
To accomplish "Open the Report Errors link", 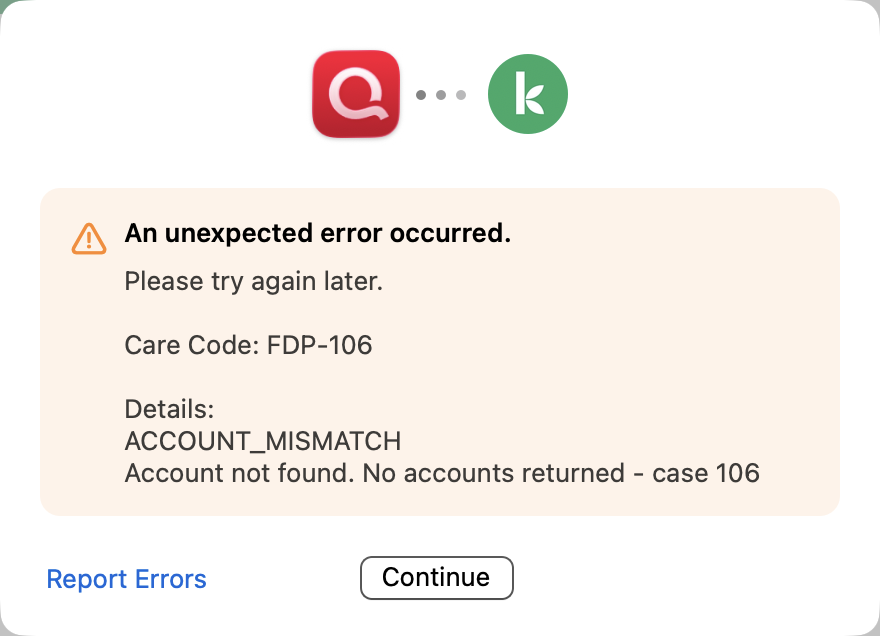I will coord(127,579).
